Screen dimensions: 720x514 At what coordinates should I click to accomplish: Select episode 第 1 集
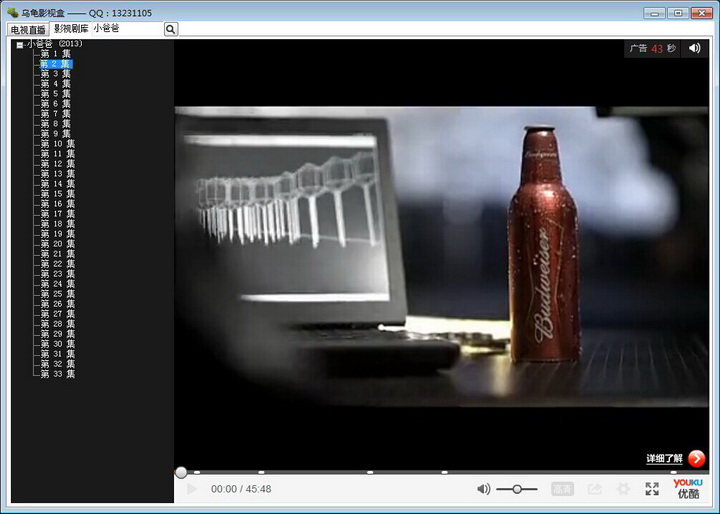(56, 54)
